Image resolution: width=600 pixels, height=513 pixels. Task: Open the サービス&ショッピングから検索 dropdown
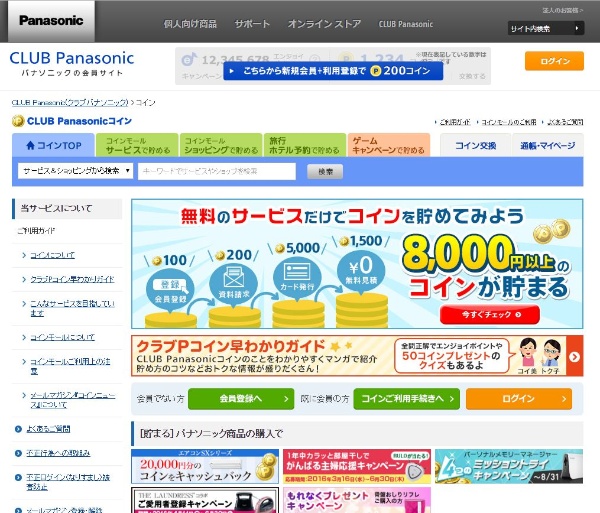(75, 171)
